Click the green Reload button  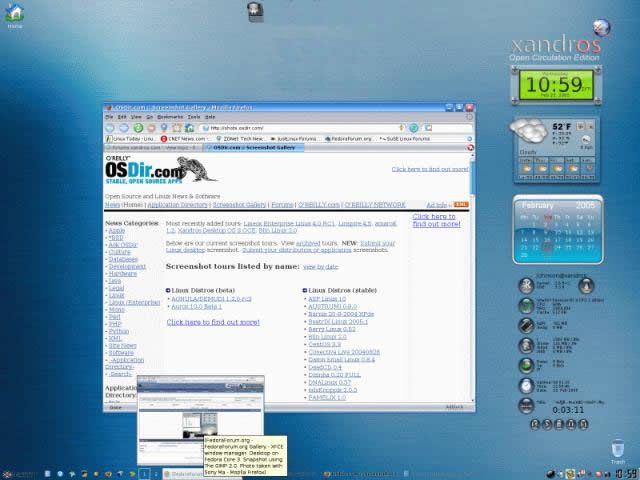point(138,128)
